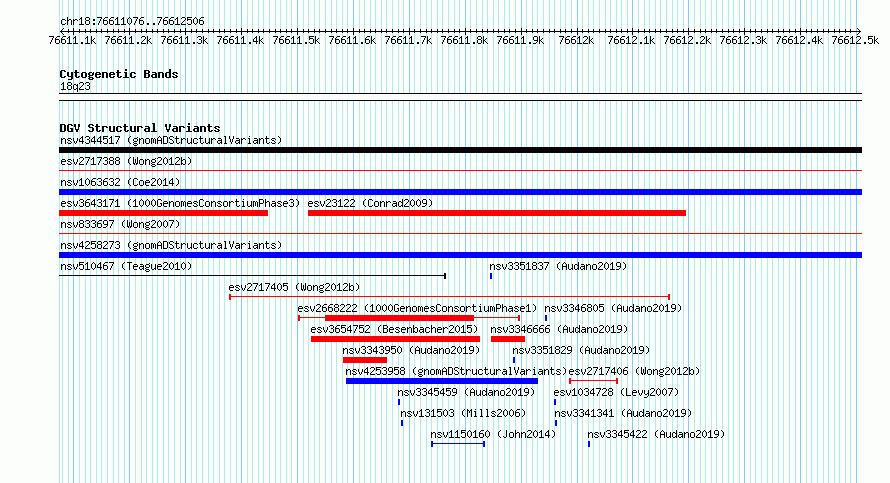Screen dimensions: 890x483
Task: Click nsv3345459 (Audano2019) label
Action: (466, 392)
